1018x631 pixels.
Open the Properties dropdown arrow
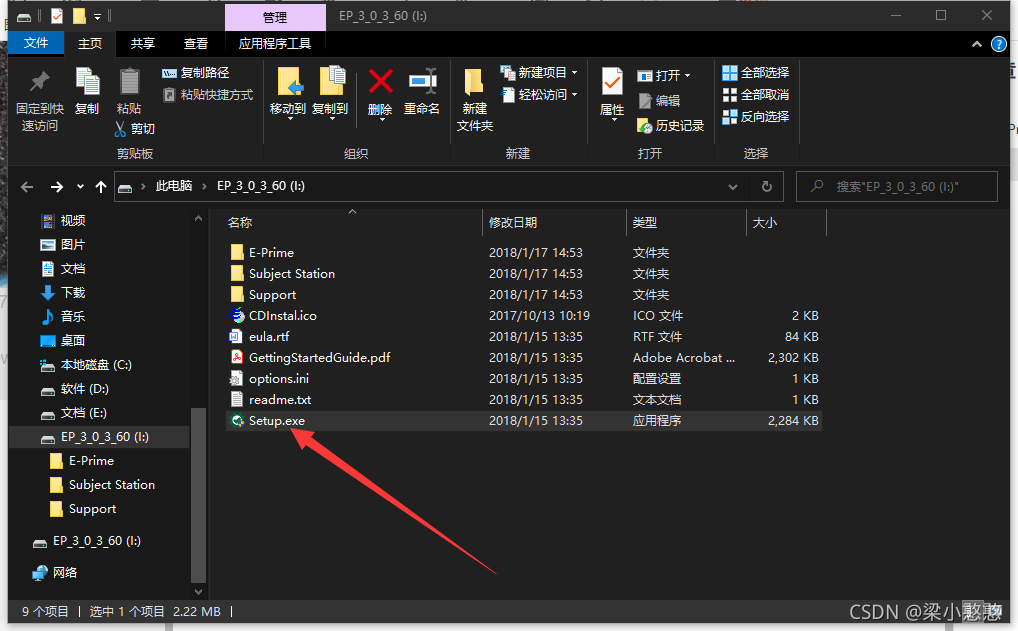[614, 121]
